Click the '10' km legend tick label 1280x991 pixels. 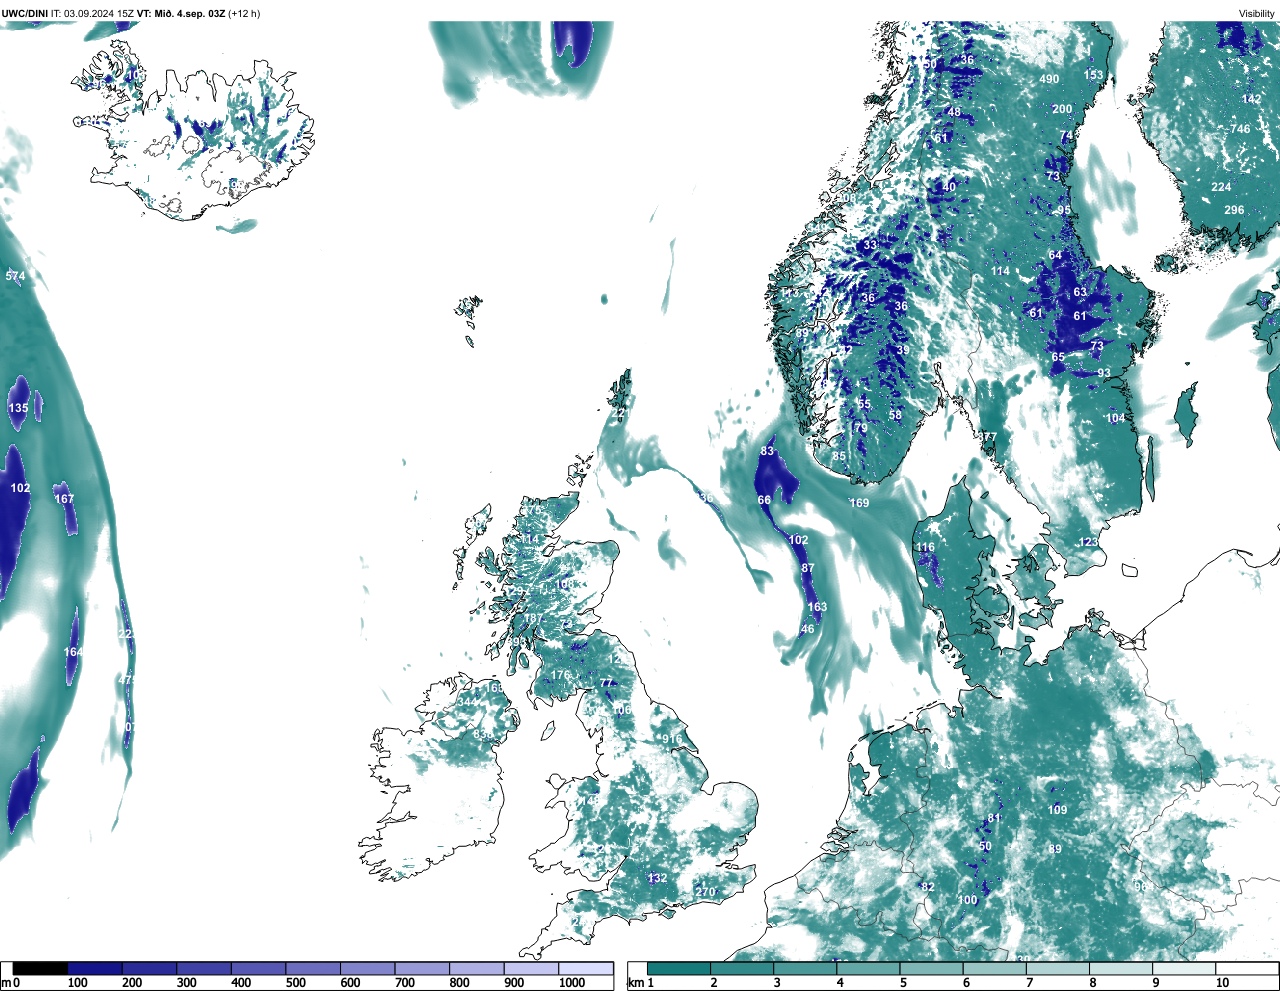coord(1222,983)
